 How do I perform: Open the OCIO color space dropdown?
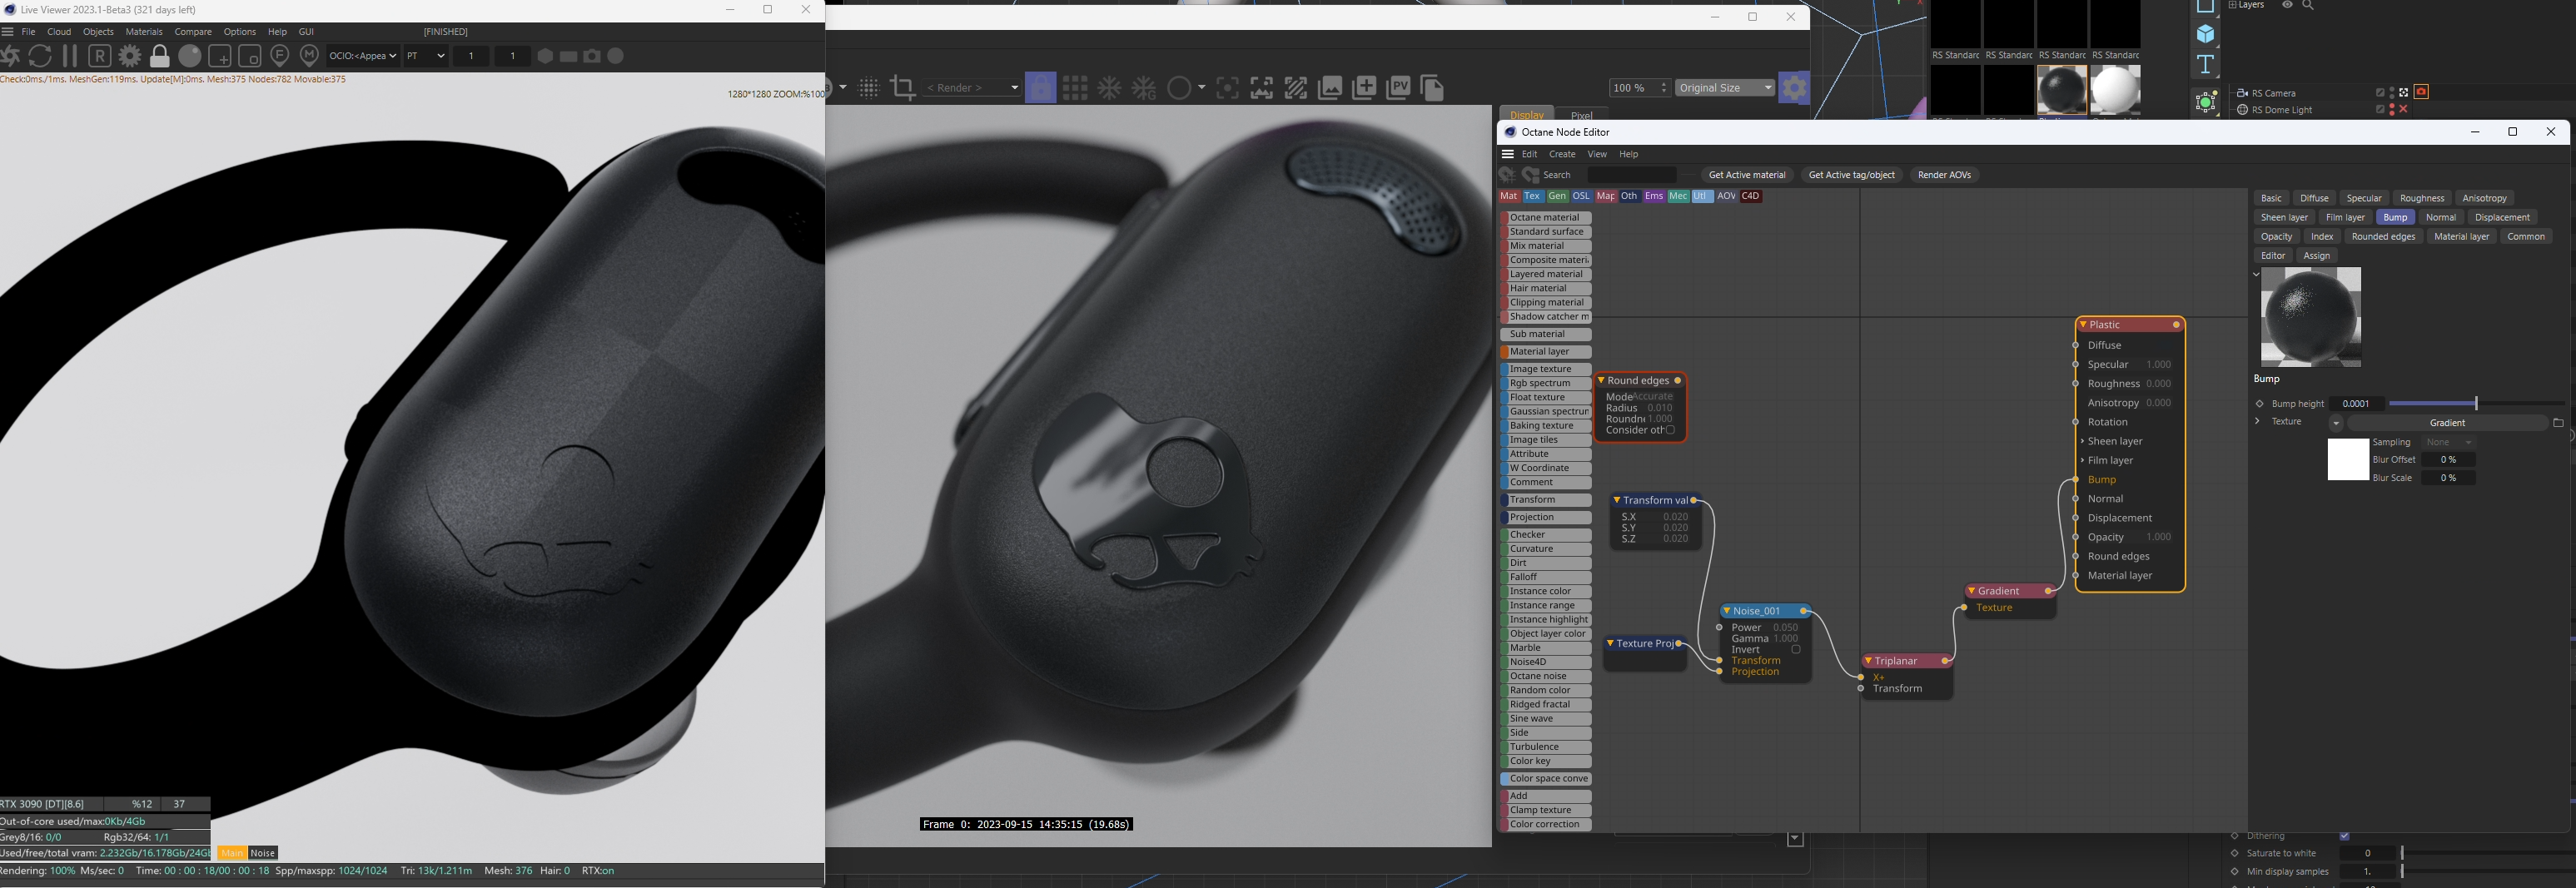click(x=363, y=56)
